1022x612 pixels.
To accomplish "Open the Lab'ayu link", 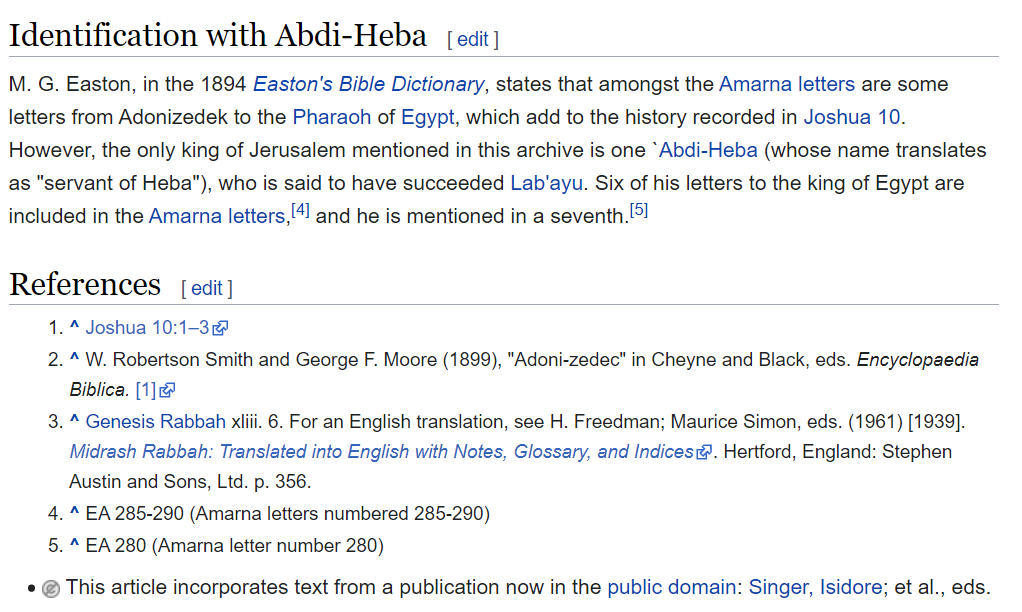I will [x=546, y=183].
